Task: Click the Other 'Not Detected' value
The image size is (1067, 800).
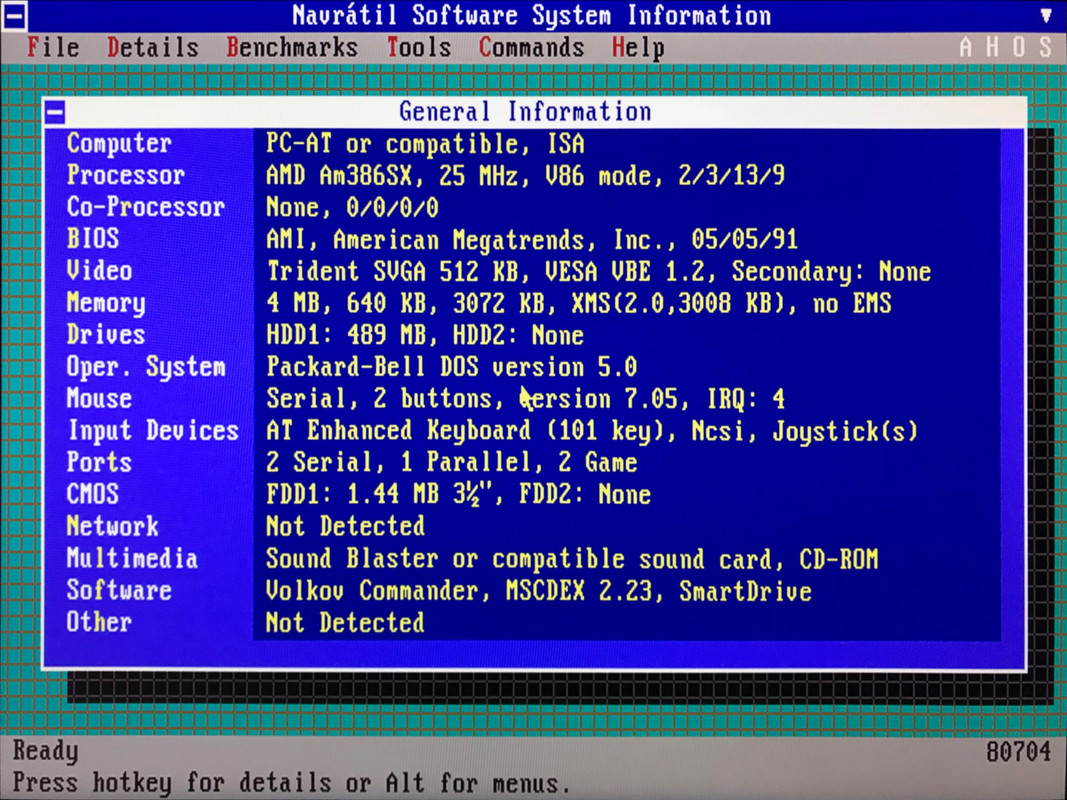Action: click(x=346, y=623)
